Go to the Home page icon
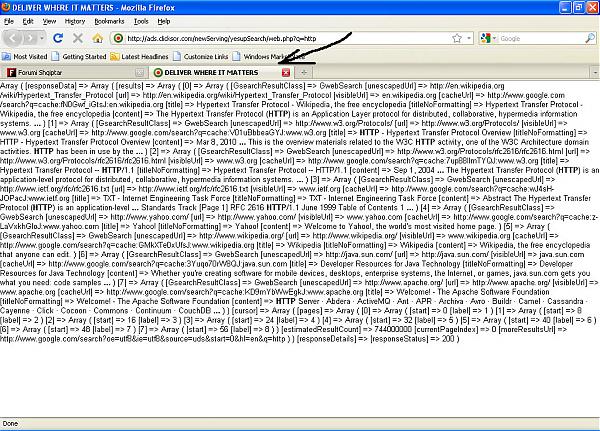 [98, 38]
